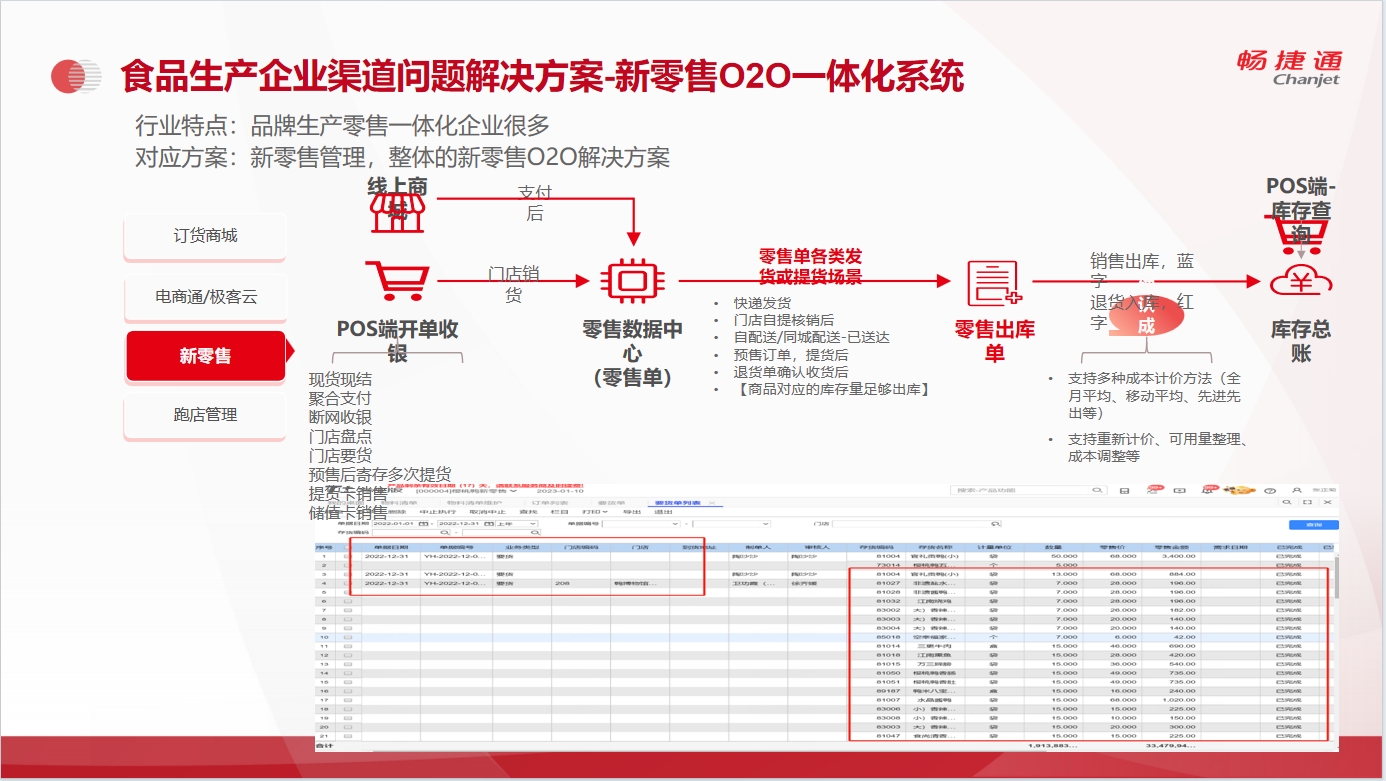Click the 取消中止 toolbar button
The height and width of the screenshot is (781, 1386).
tap(487, 512)
